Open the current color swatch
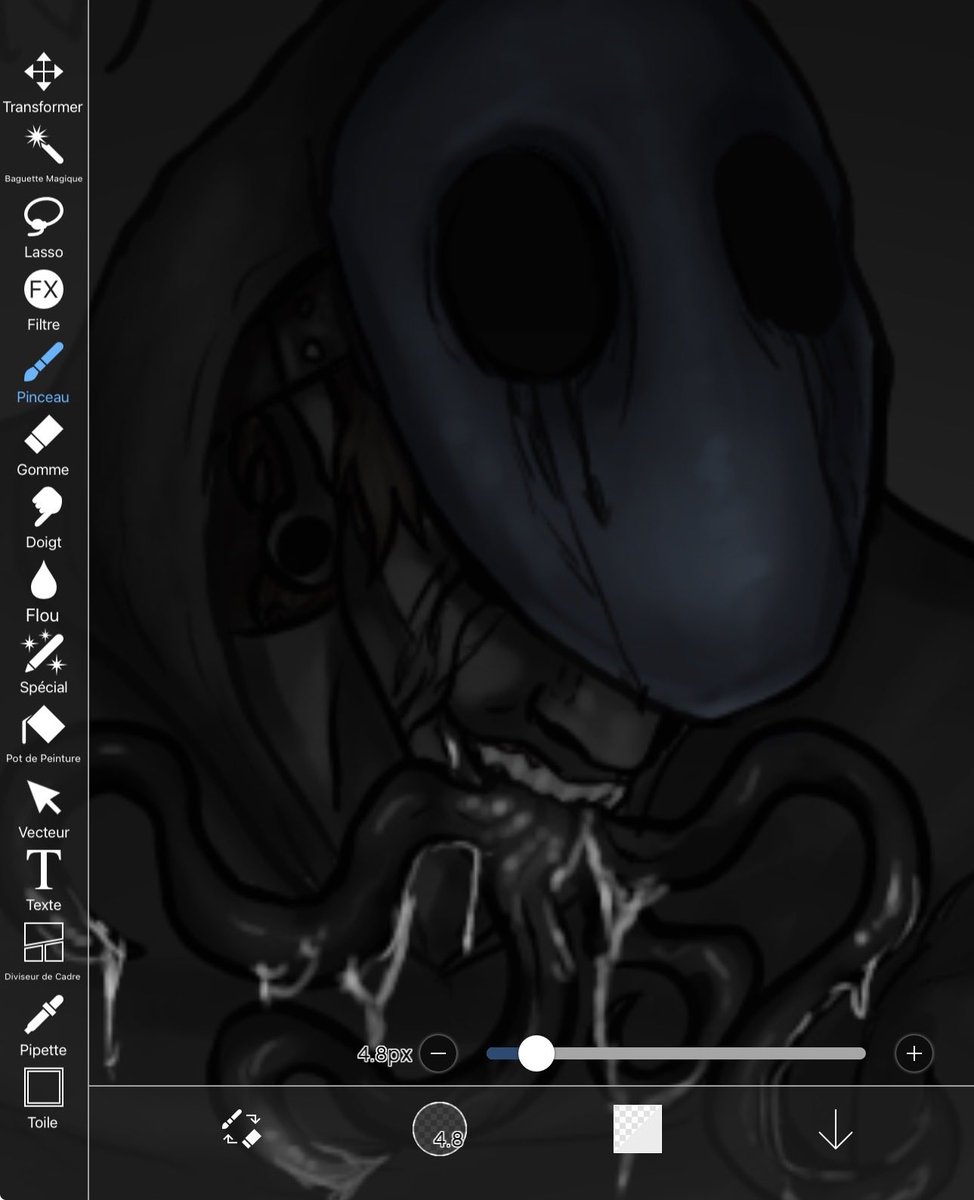This screenshot has height=1200, width=974. point(638,1129)
